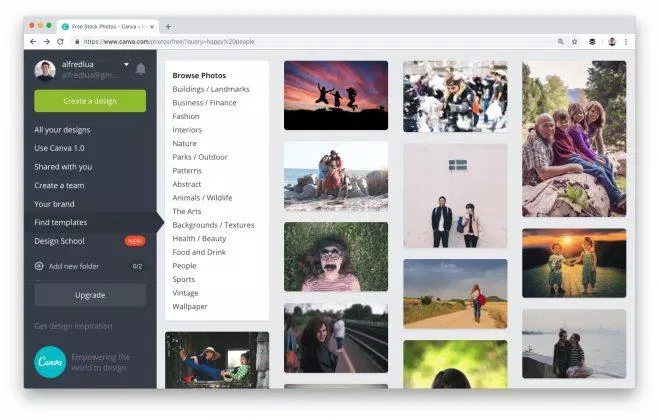This screenshot has height=420, width=659.
Task: Open notifications bell in Canva sidebar
Action: [x=141, y=69]
